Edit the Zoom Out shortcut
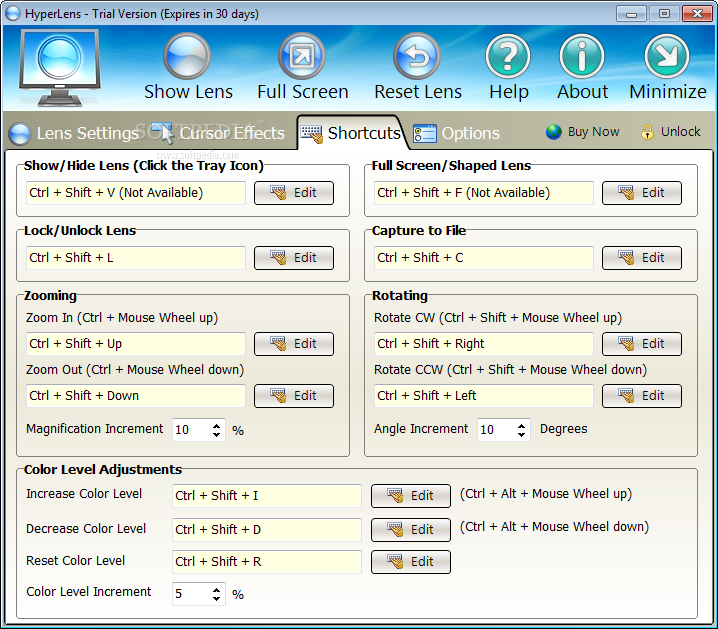Viewport: 718px width, 629px height. (x=294, y=396)
